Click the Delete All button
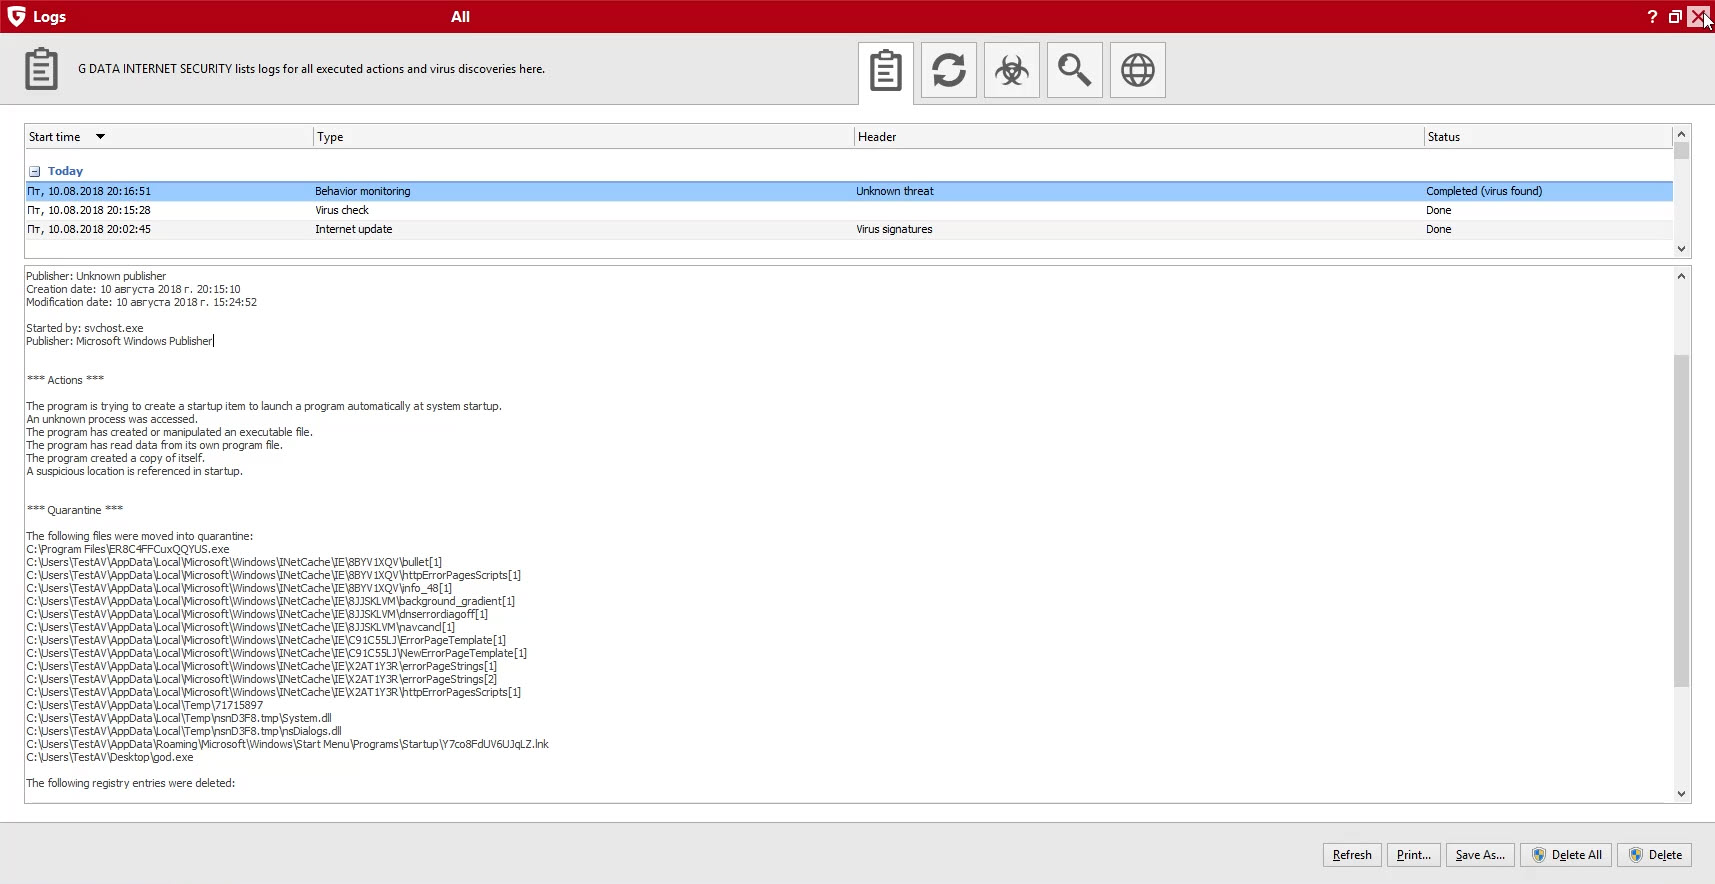 [x=1566, y=855]
